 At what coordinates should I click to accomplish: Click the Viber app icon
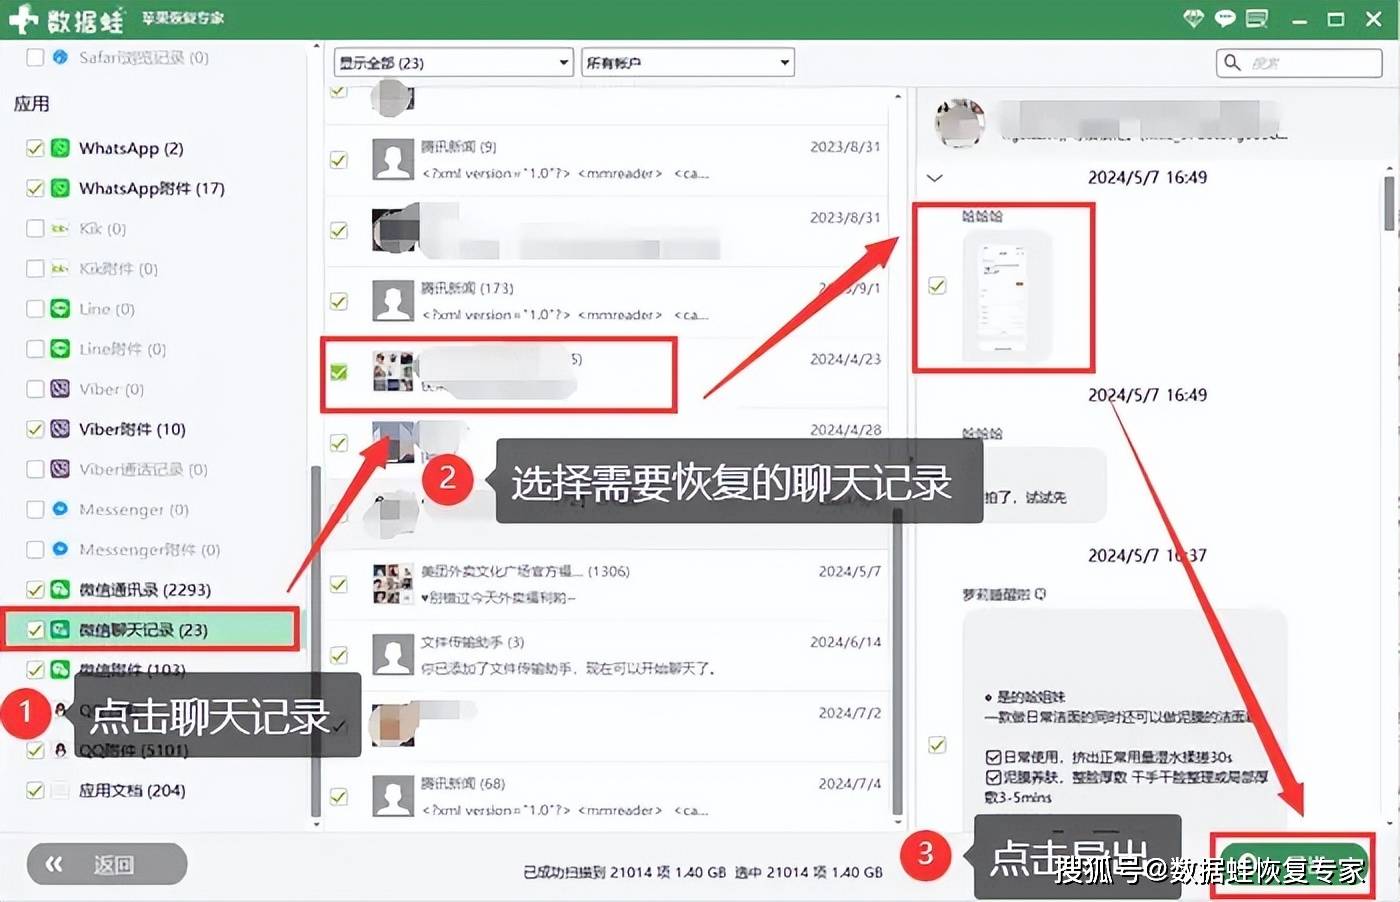[60, 389]
